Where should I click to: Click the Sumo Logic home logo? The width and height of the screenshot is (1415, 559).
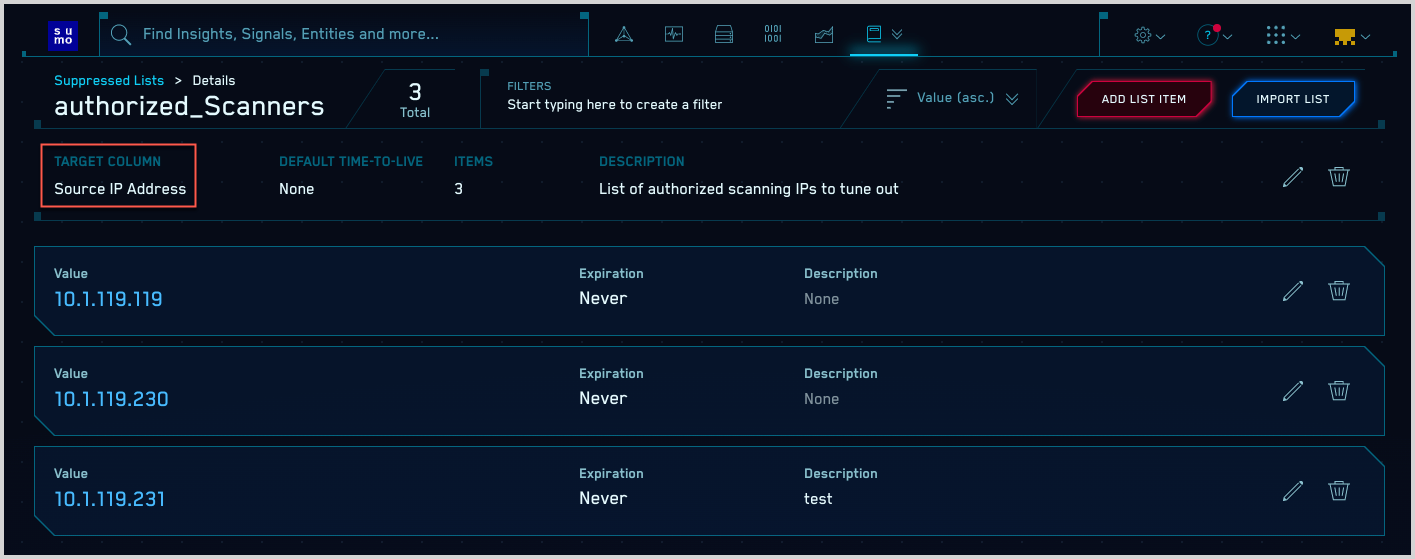62,35
